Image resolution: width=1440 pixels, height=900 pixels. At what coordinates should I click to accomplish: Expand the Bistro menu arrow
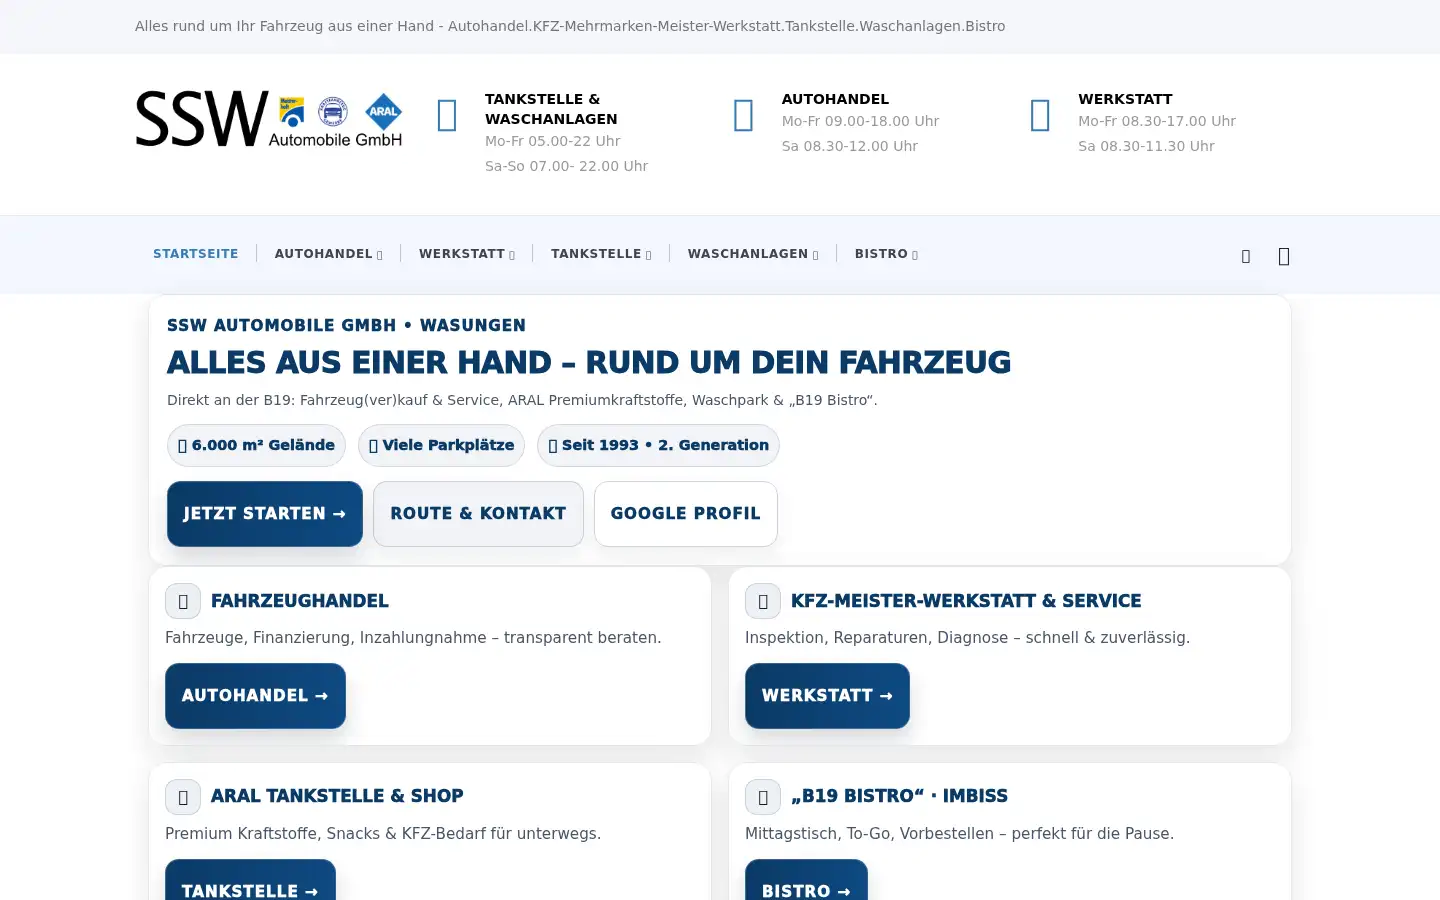[915, 255]
